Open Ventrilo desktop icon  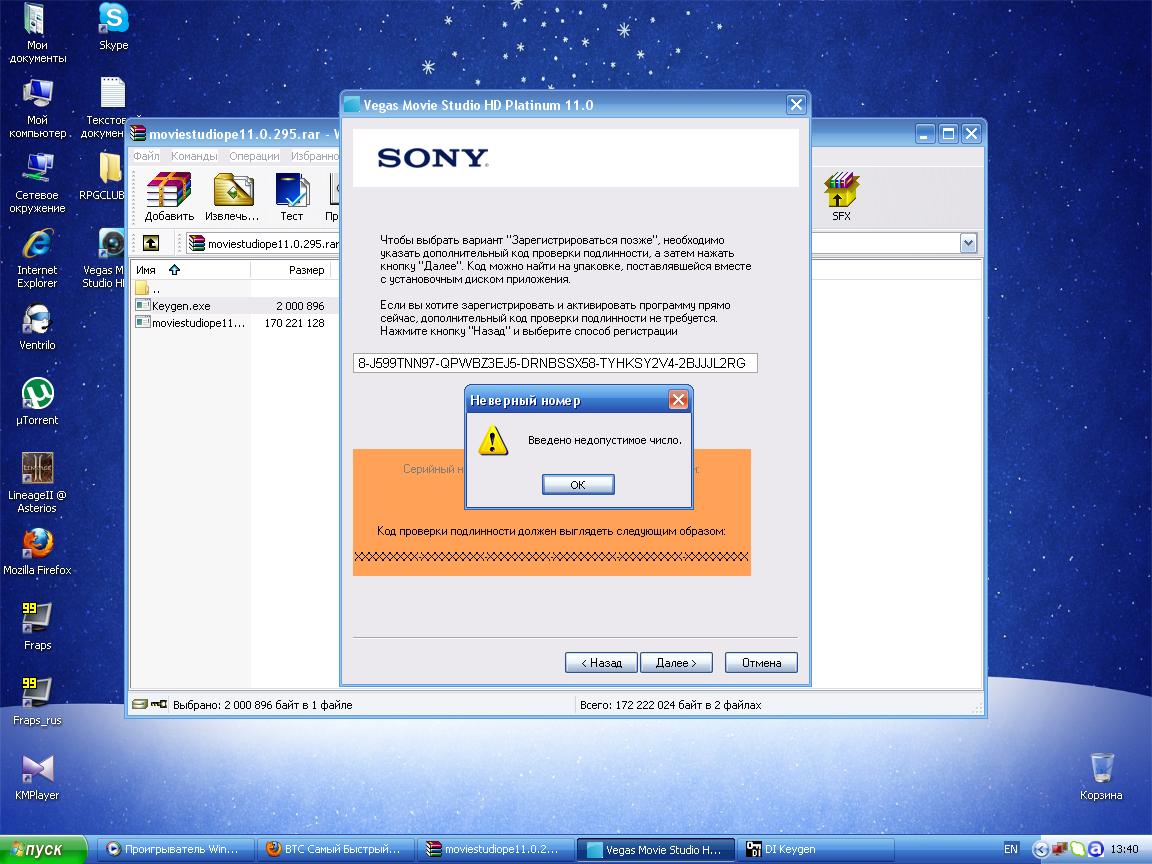pos(37,328)
